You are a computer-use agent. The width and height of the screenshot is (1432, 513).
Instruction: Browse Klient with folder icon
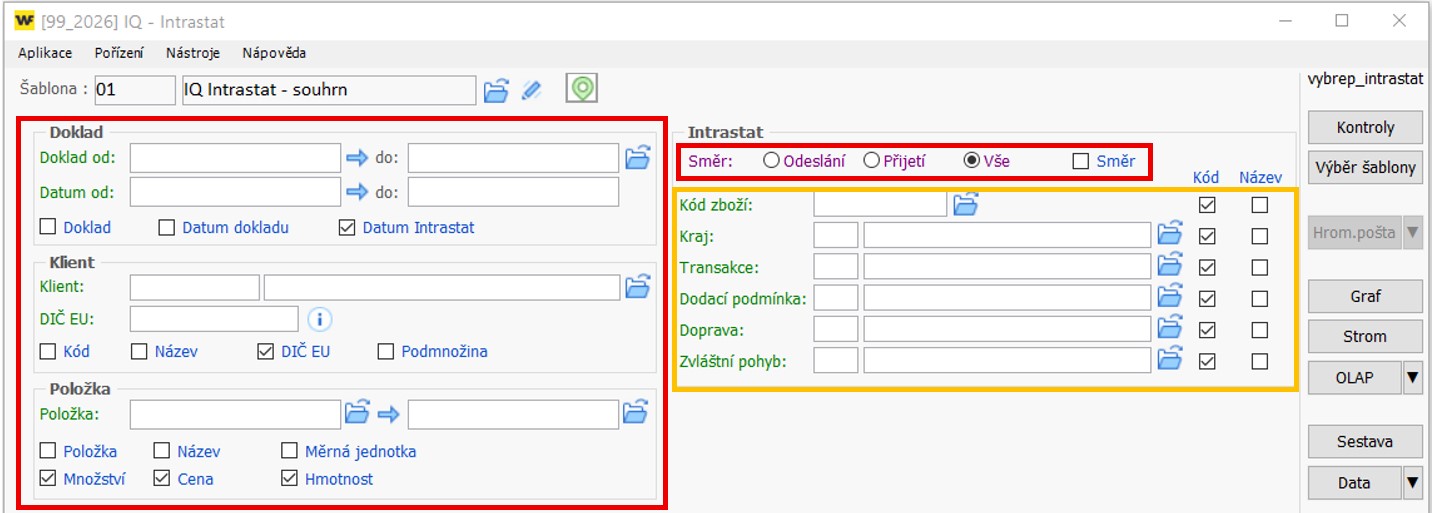[637, 288]
